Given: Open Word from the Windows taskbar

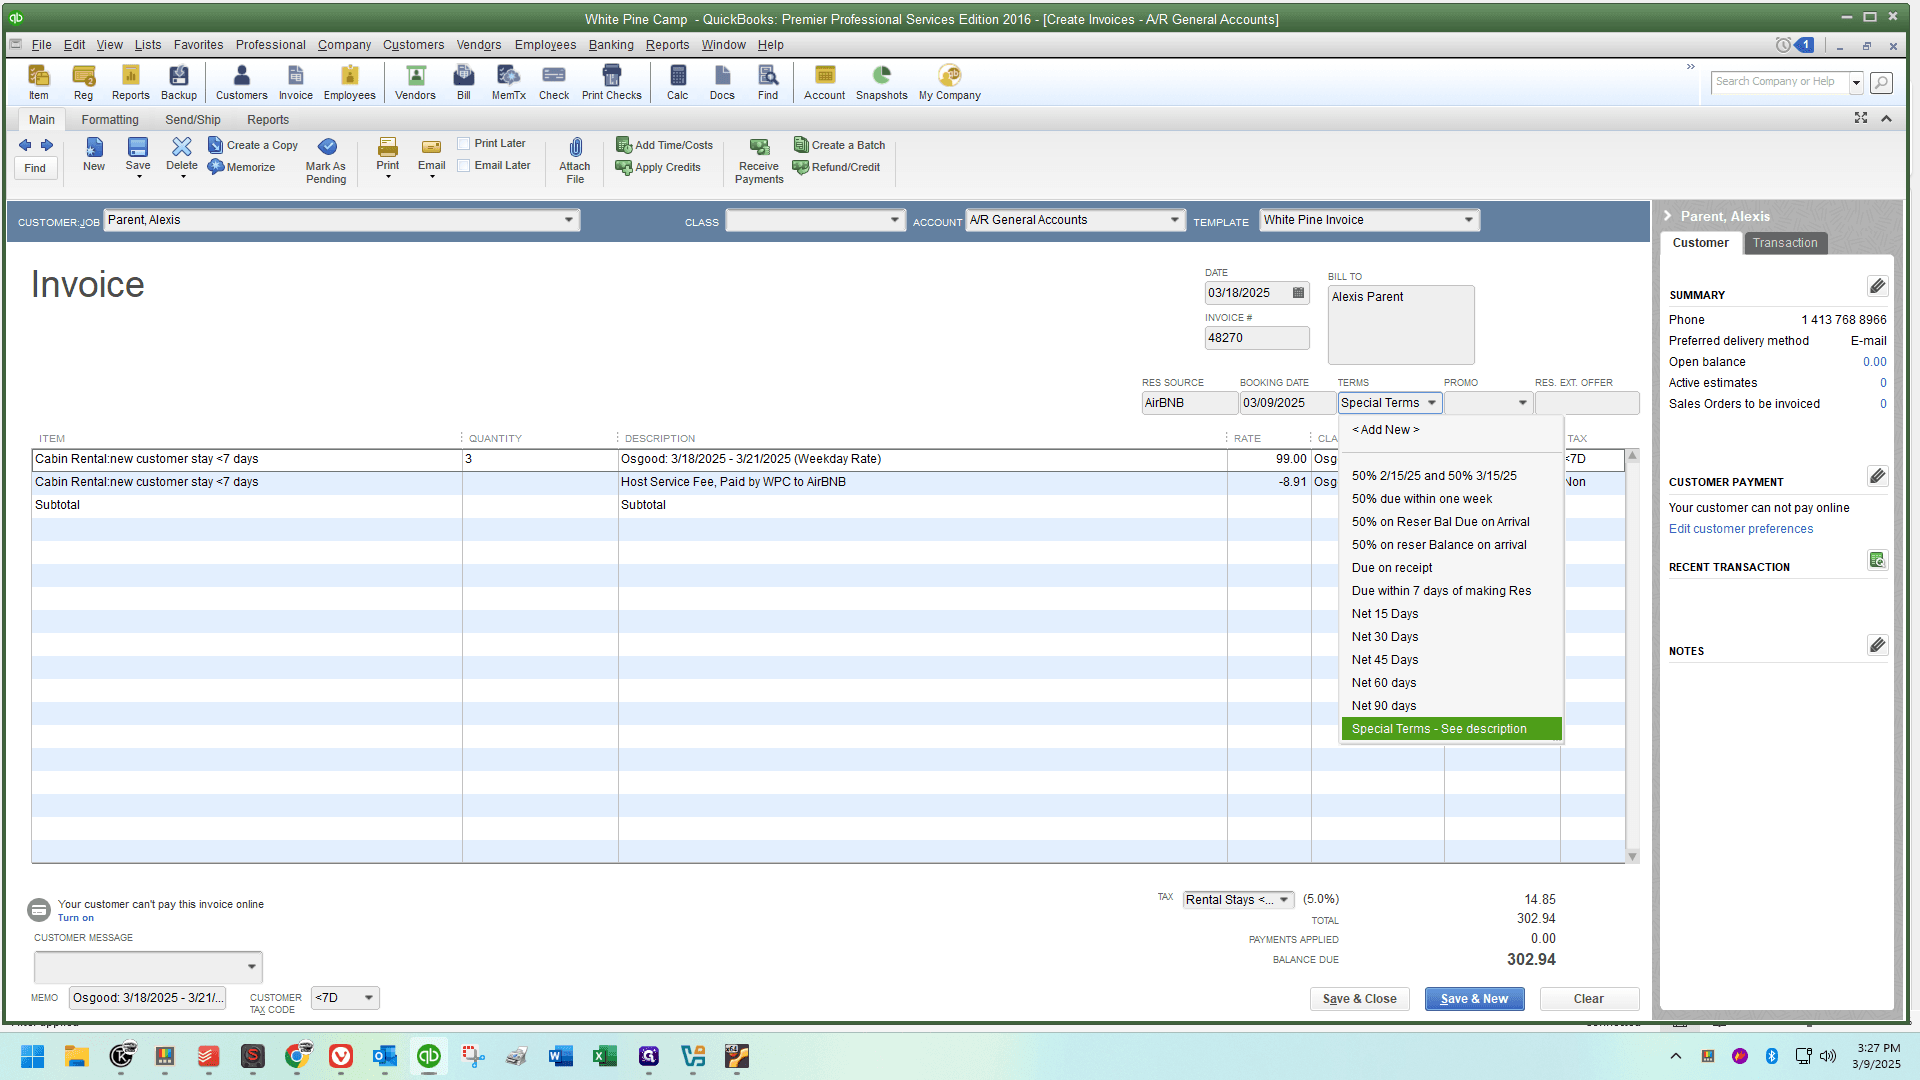Looking at the screenshot, I should pyautogui.click(x=560, y=1056).
